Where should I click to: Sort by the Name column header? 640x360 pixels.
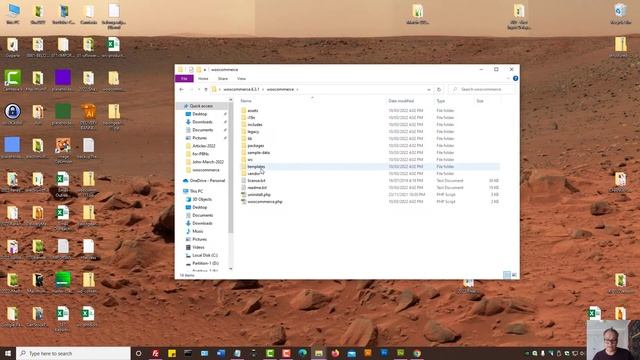pyautogui.click(x=246, y=101)
